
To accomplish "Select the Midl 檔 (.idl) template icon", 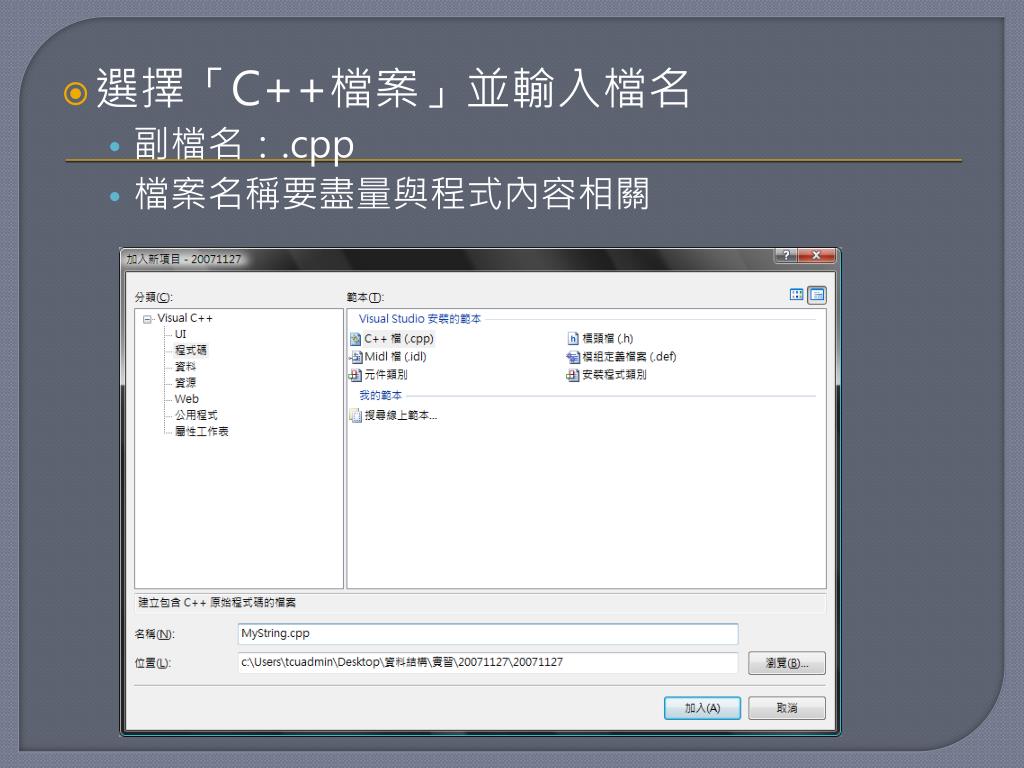I will tap(355, 357).
